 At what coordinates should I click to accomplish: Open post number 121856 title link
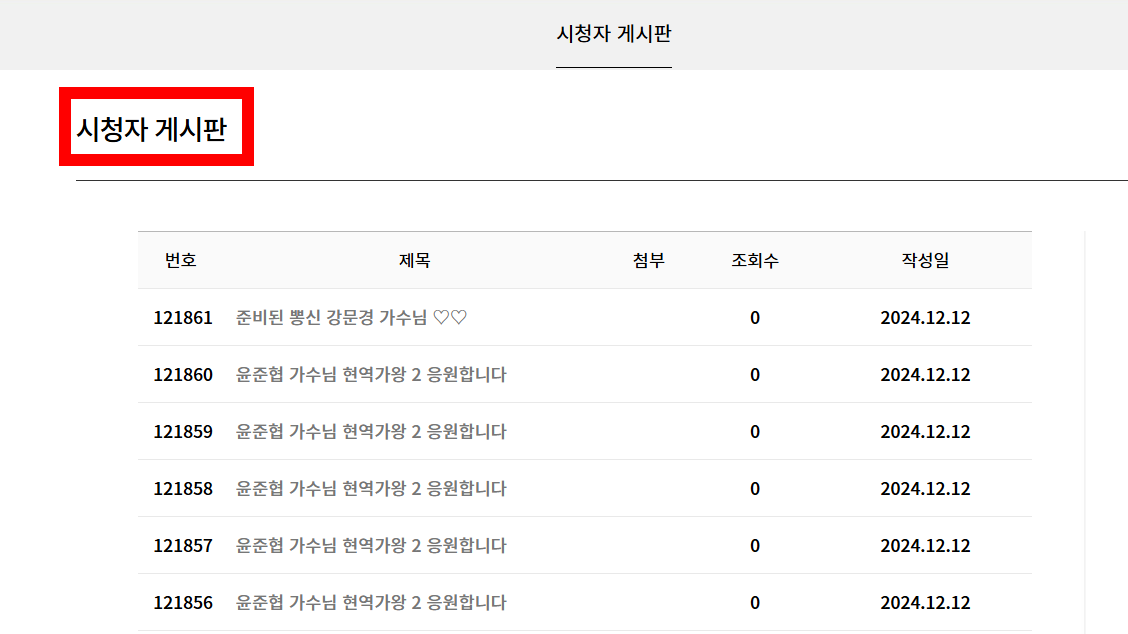(x=371, y=602)
